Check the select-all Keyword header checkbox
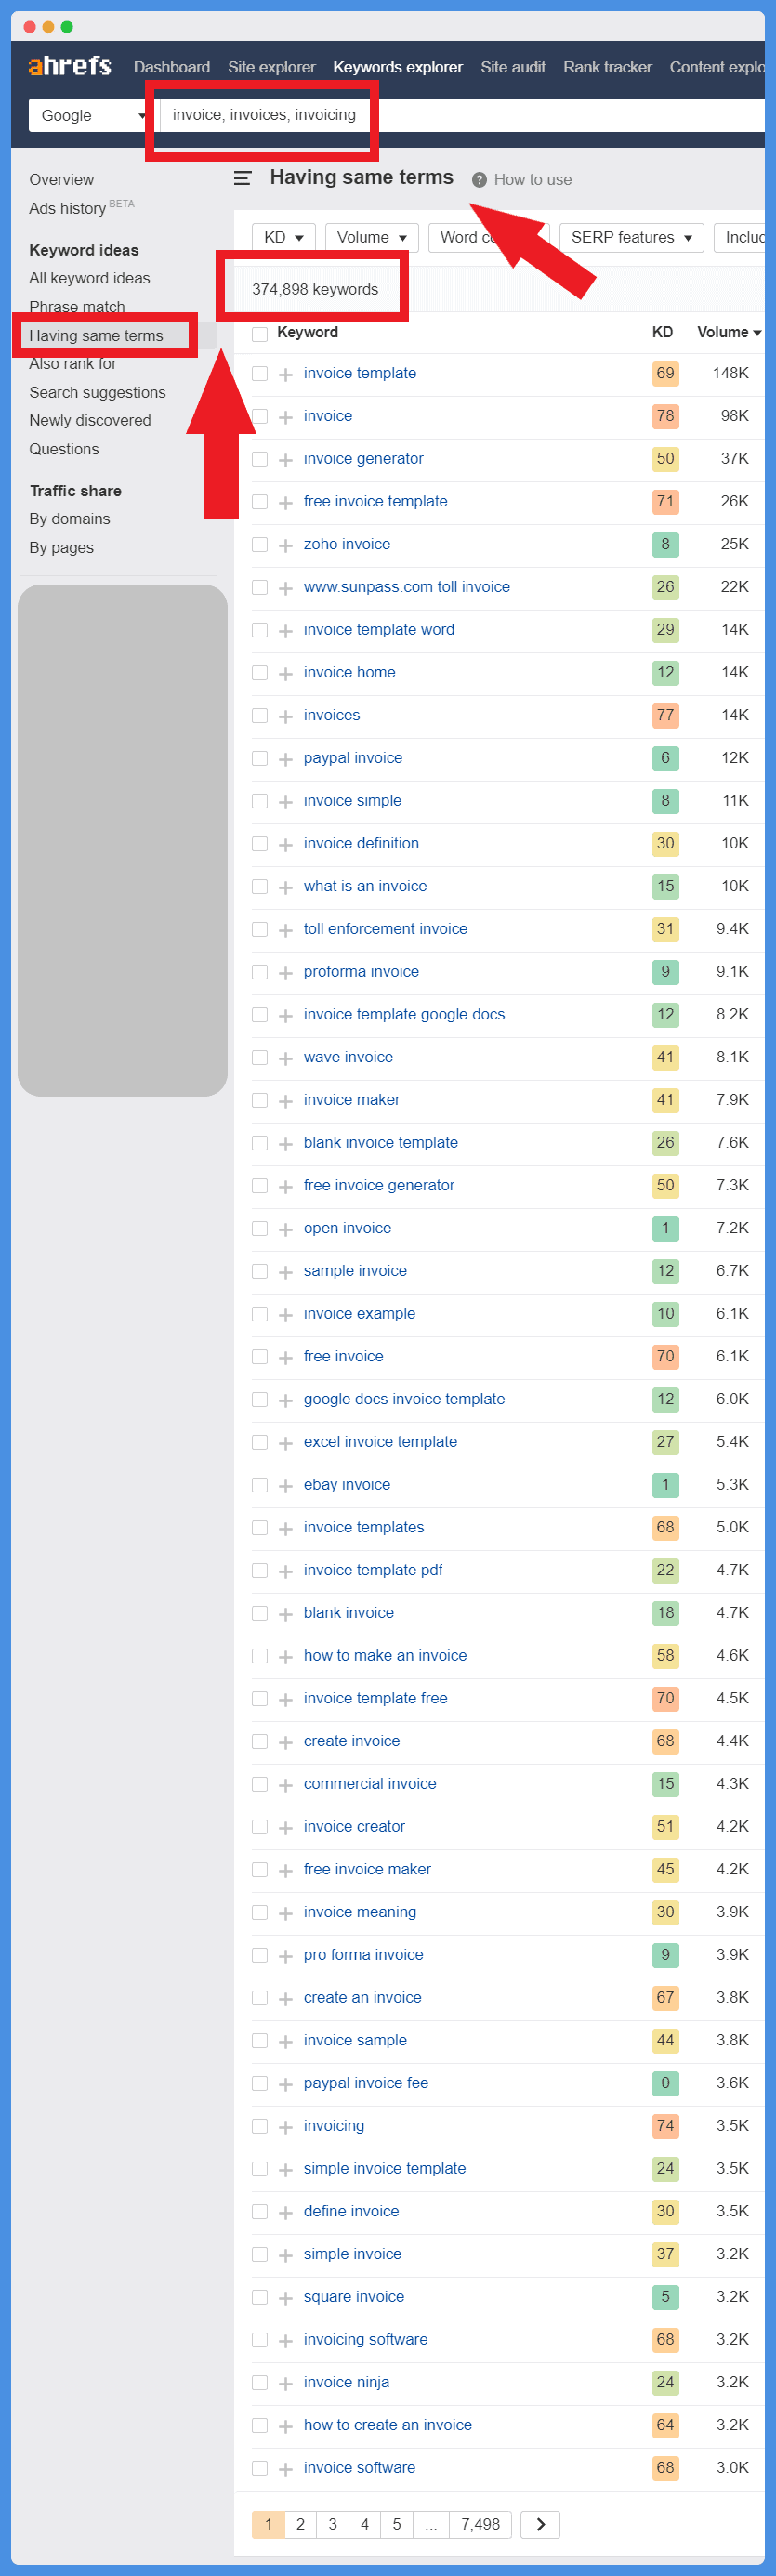The image size is (776, 2576). click(260, 333)
